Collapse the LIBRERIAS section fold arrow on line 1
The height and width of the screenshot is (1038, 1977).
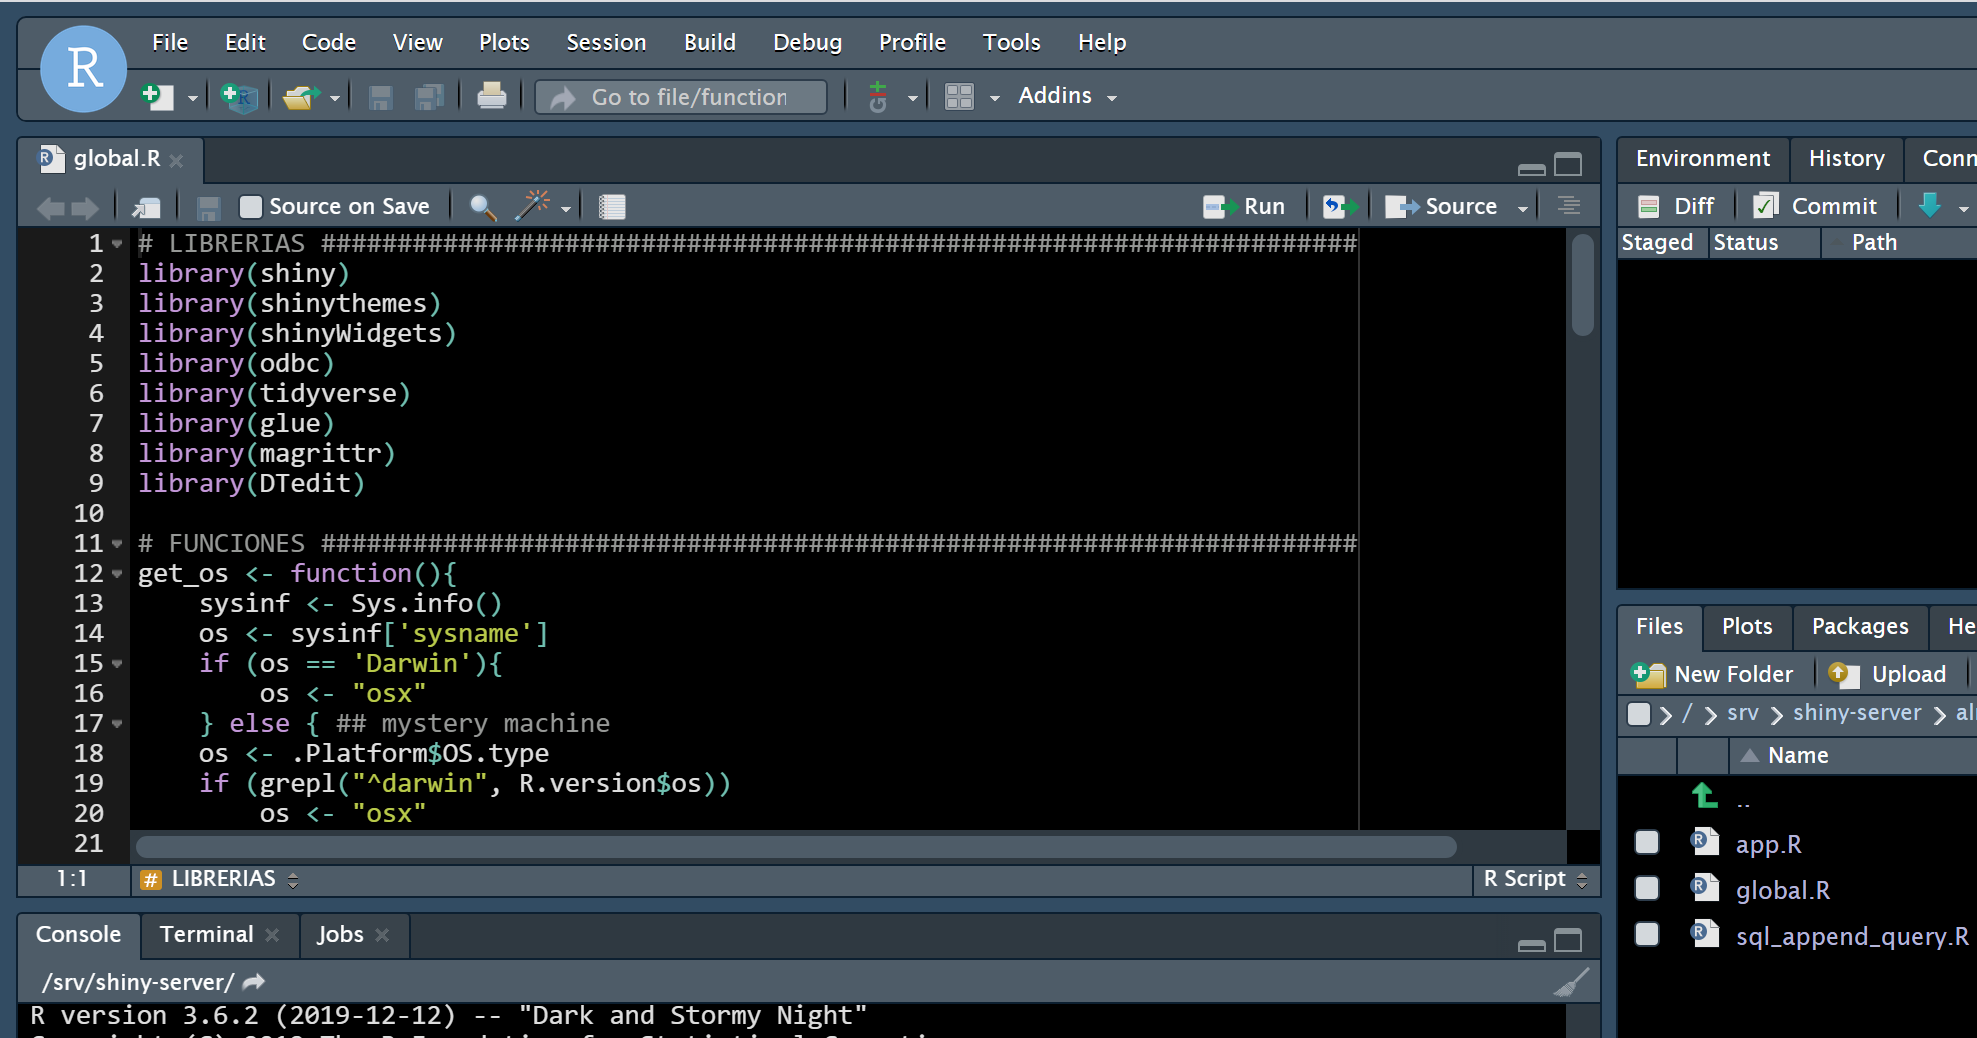tap(117, 244)
